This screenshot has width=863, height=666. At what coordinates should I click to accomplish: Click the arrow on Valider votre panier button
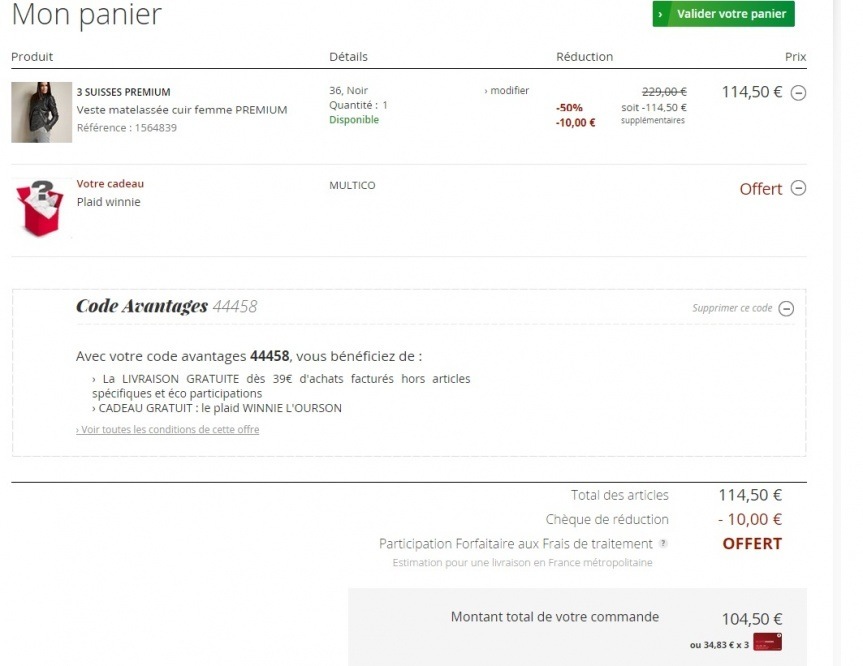click(660, 14)
